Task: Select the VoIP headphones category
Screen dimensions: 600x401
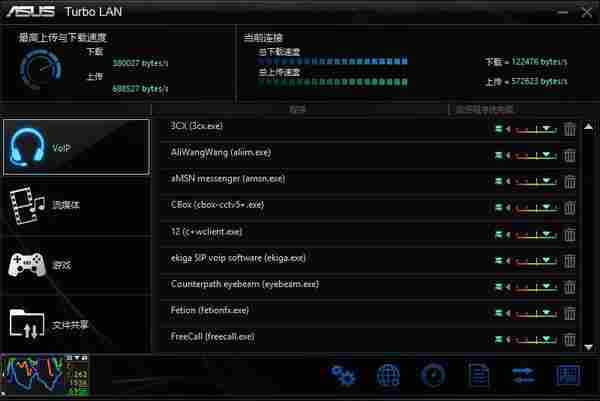Action: tap(76, 147)
